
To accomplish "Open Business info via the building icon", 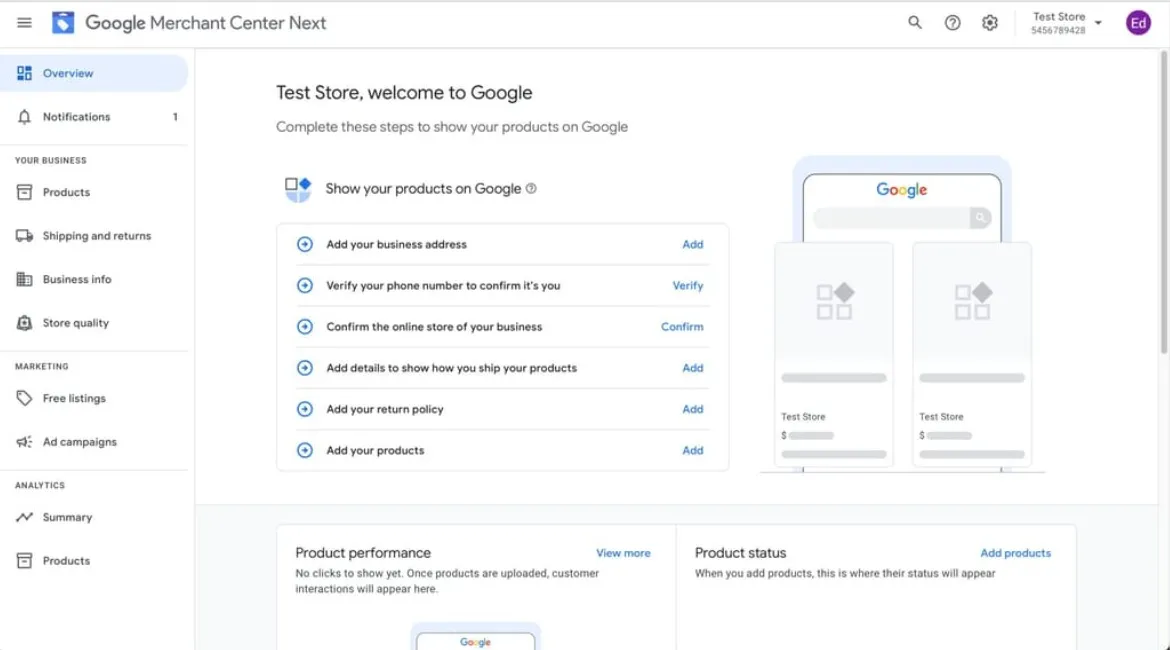I will click(23, 279).
